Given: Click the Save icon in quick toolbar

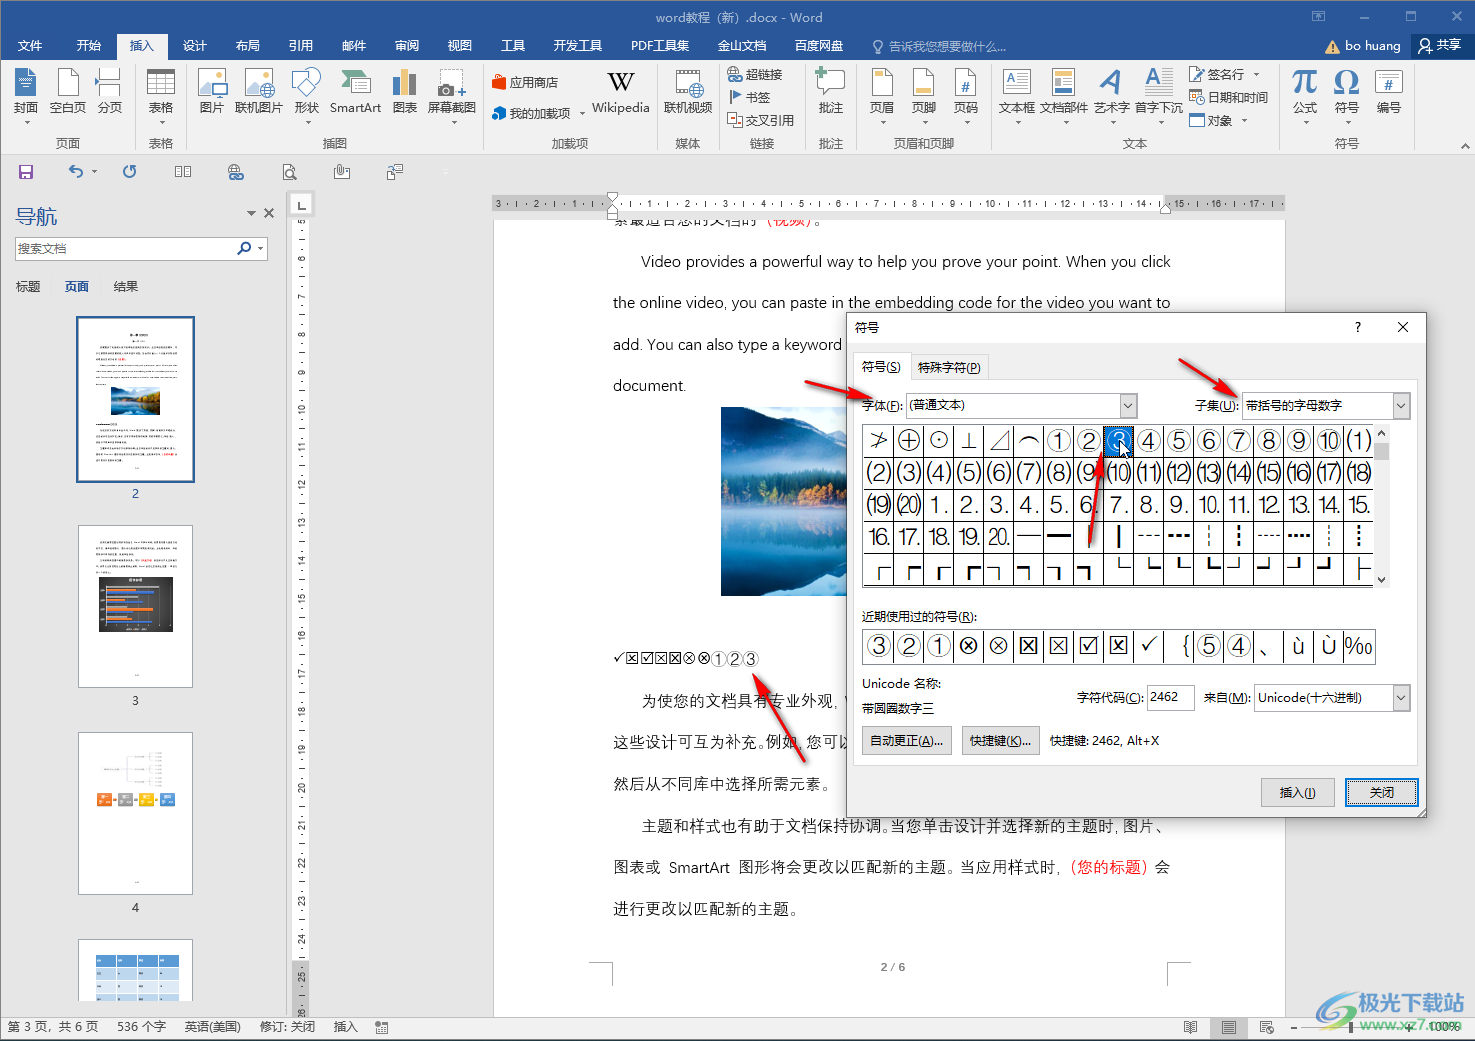Looking at the screenshot, I should [26, 172].
